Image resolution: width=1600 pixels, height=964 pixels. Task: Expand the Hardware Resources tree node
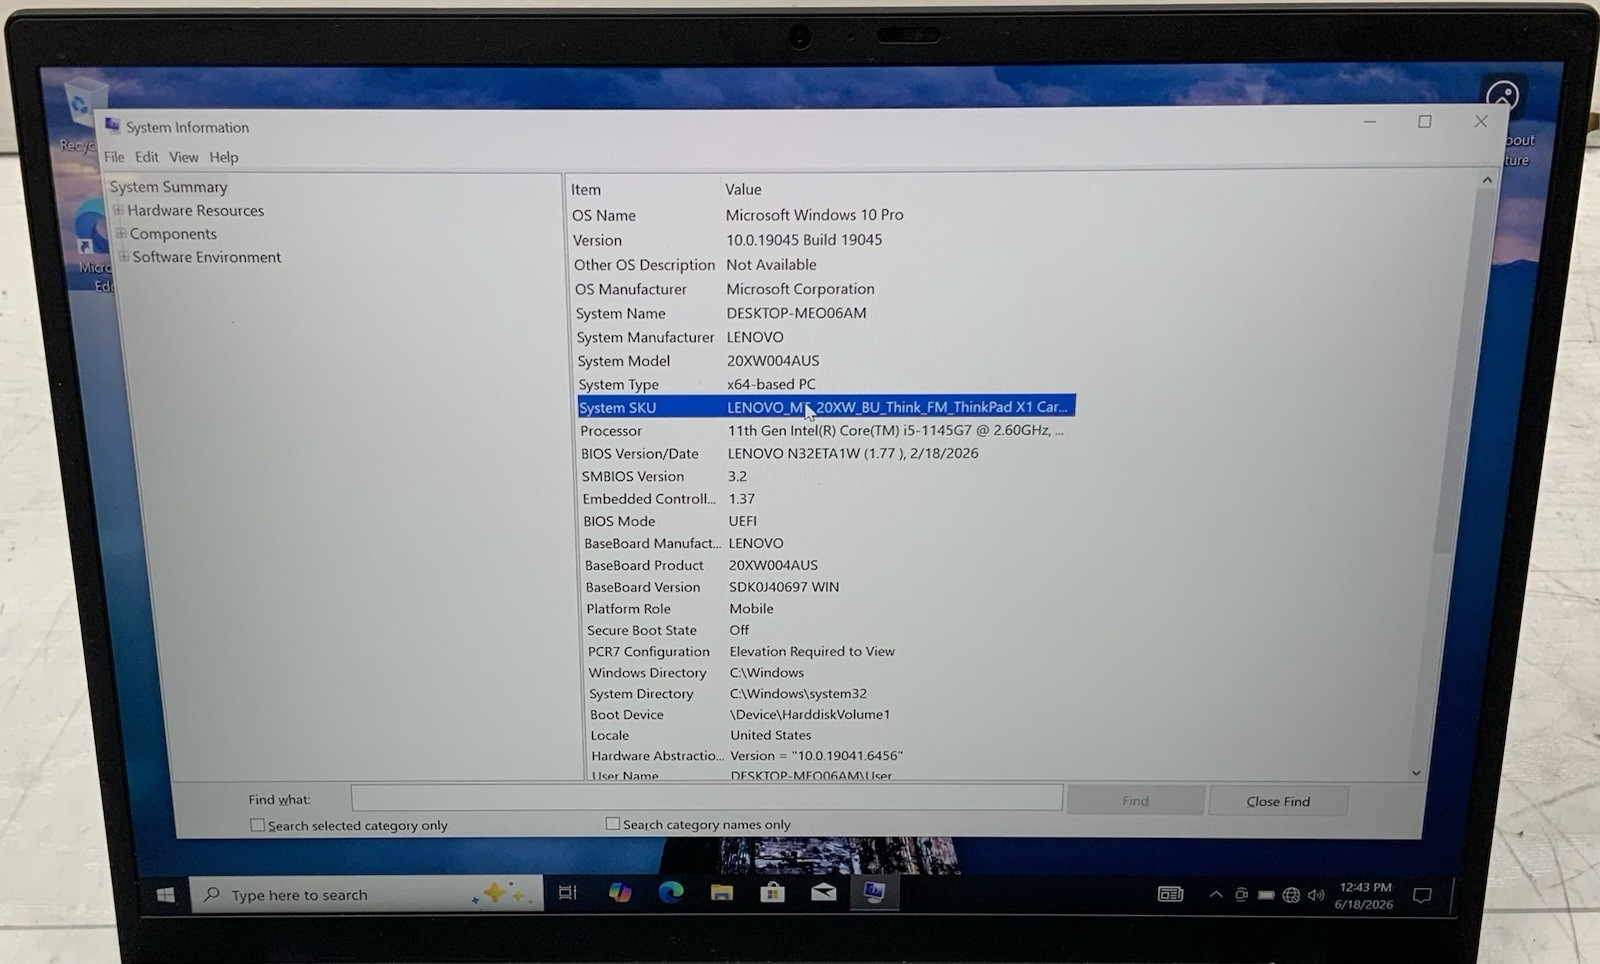point(119,210)
